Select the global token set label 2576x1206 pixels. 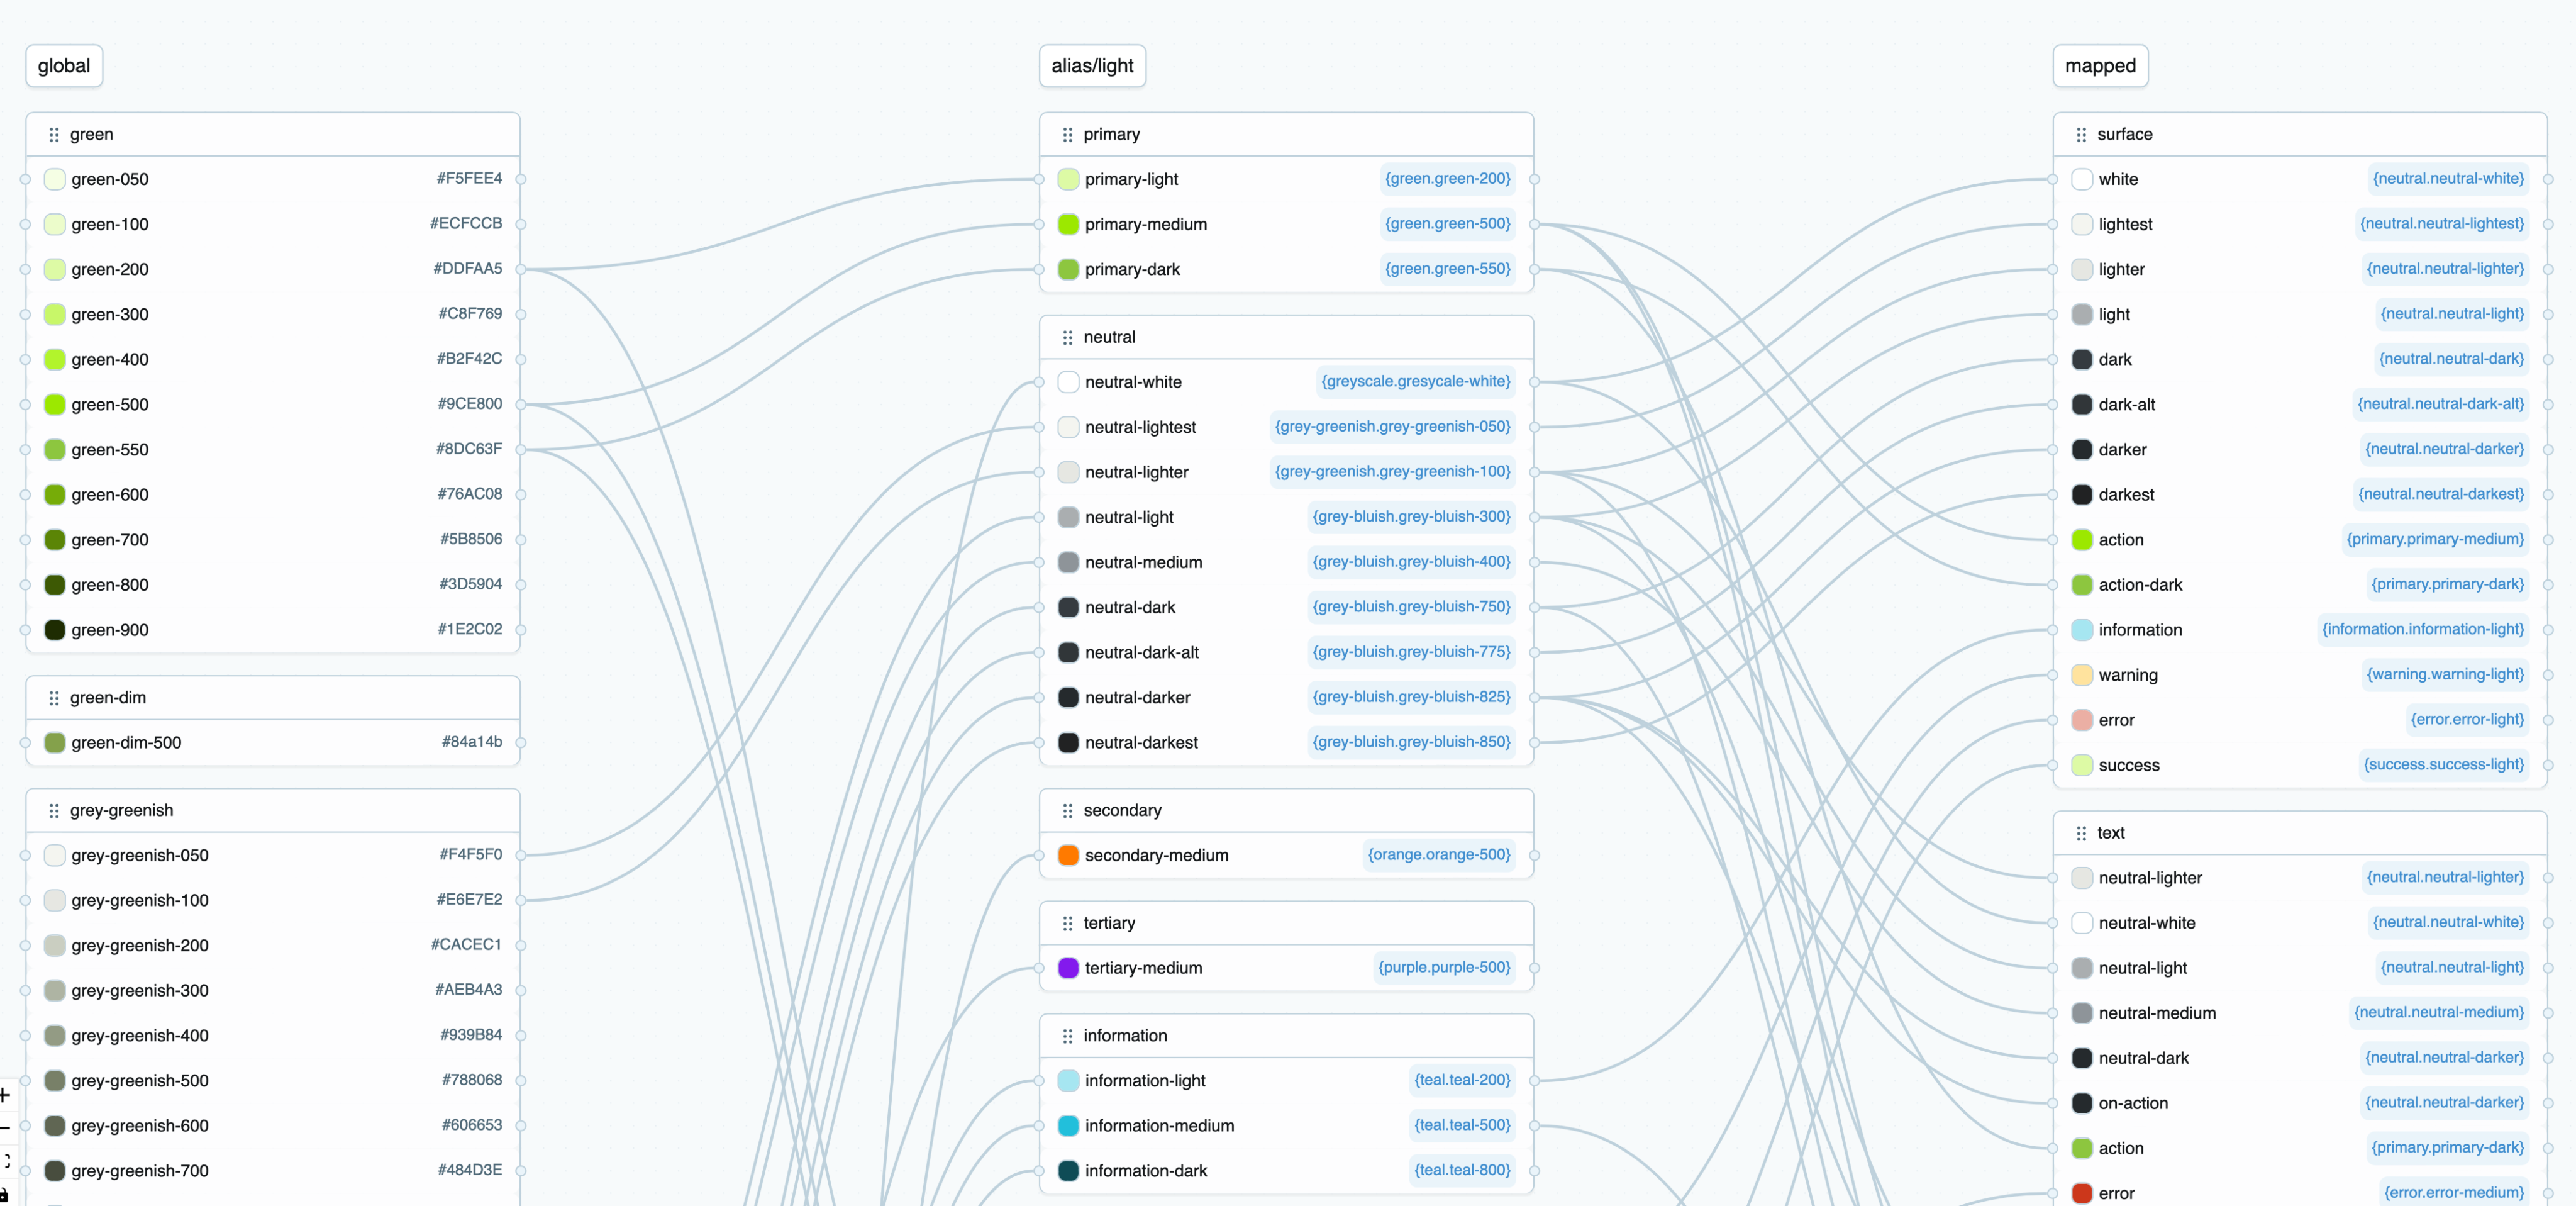coord(64,66)
